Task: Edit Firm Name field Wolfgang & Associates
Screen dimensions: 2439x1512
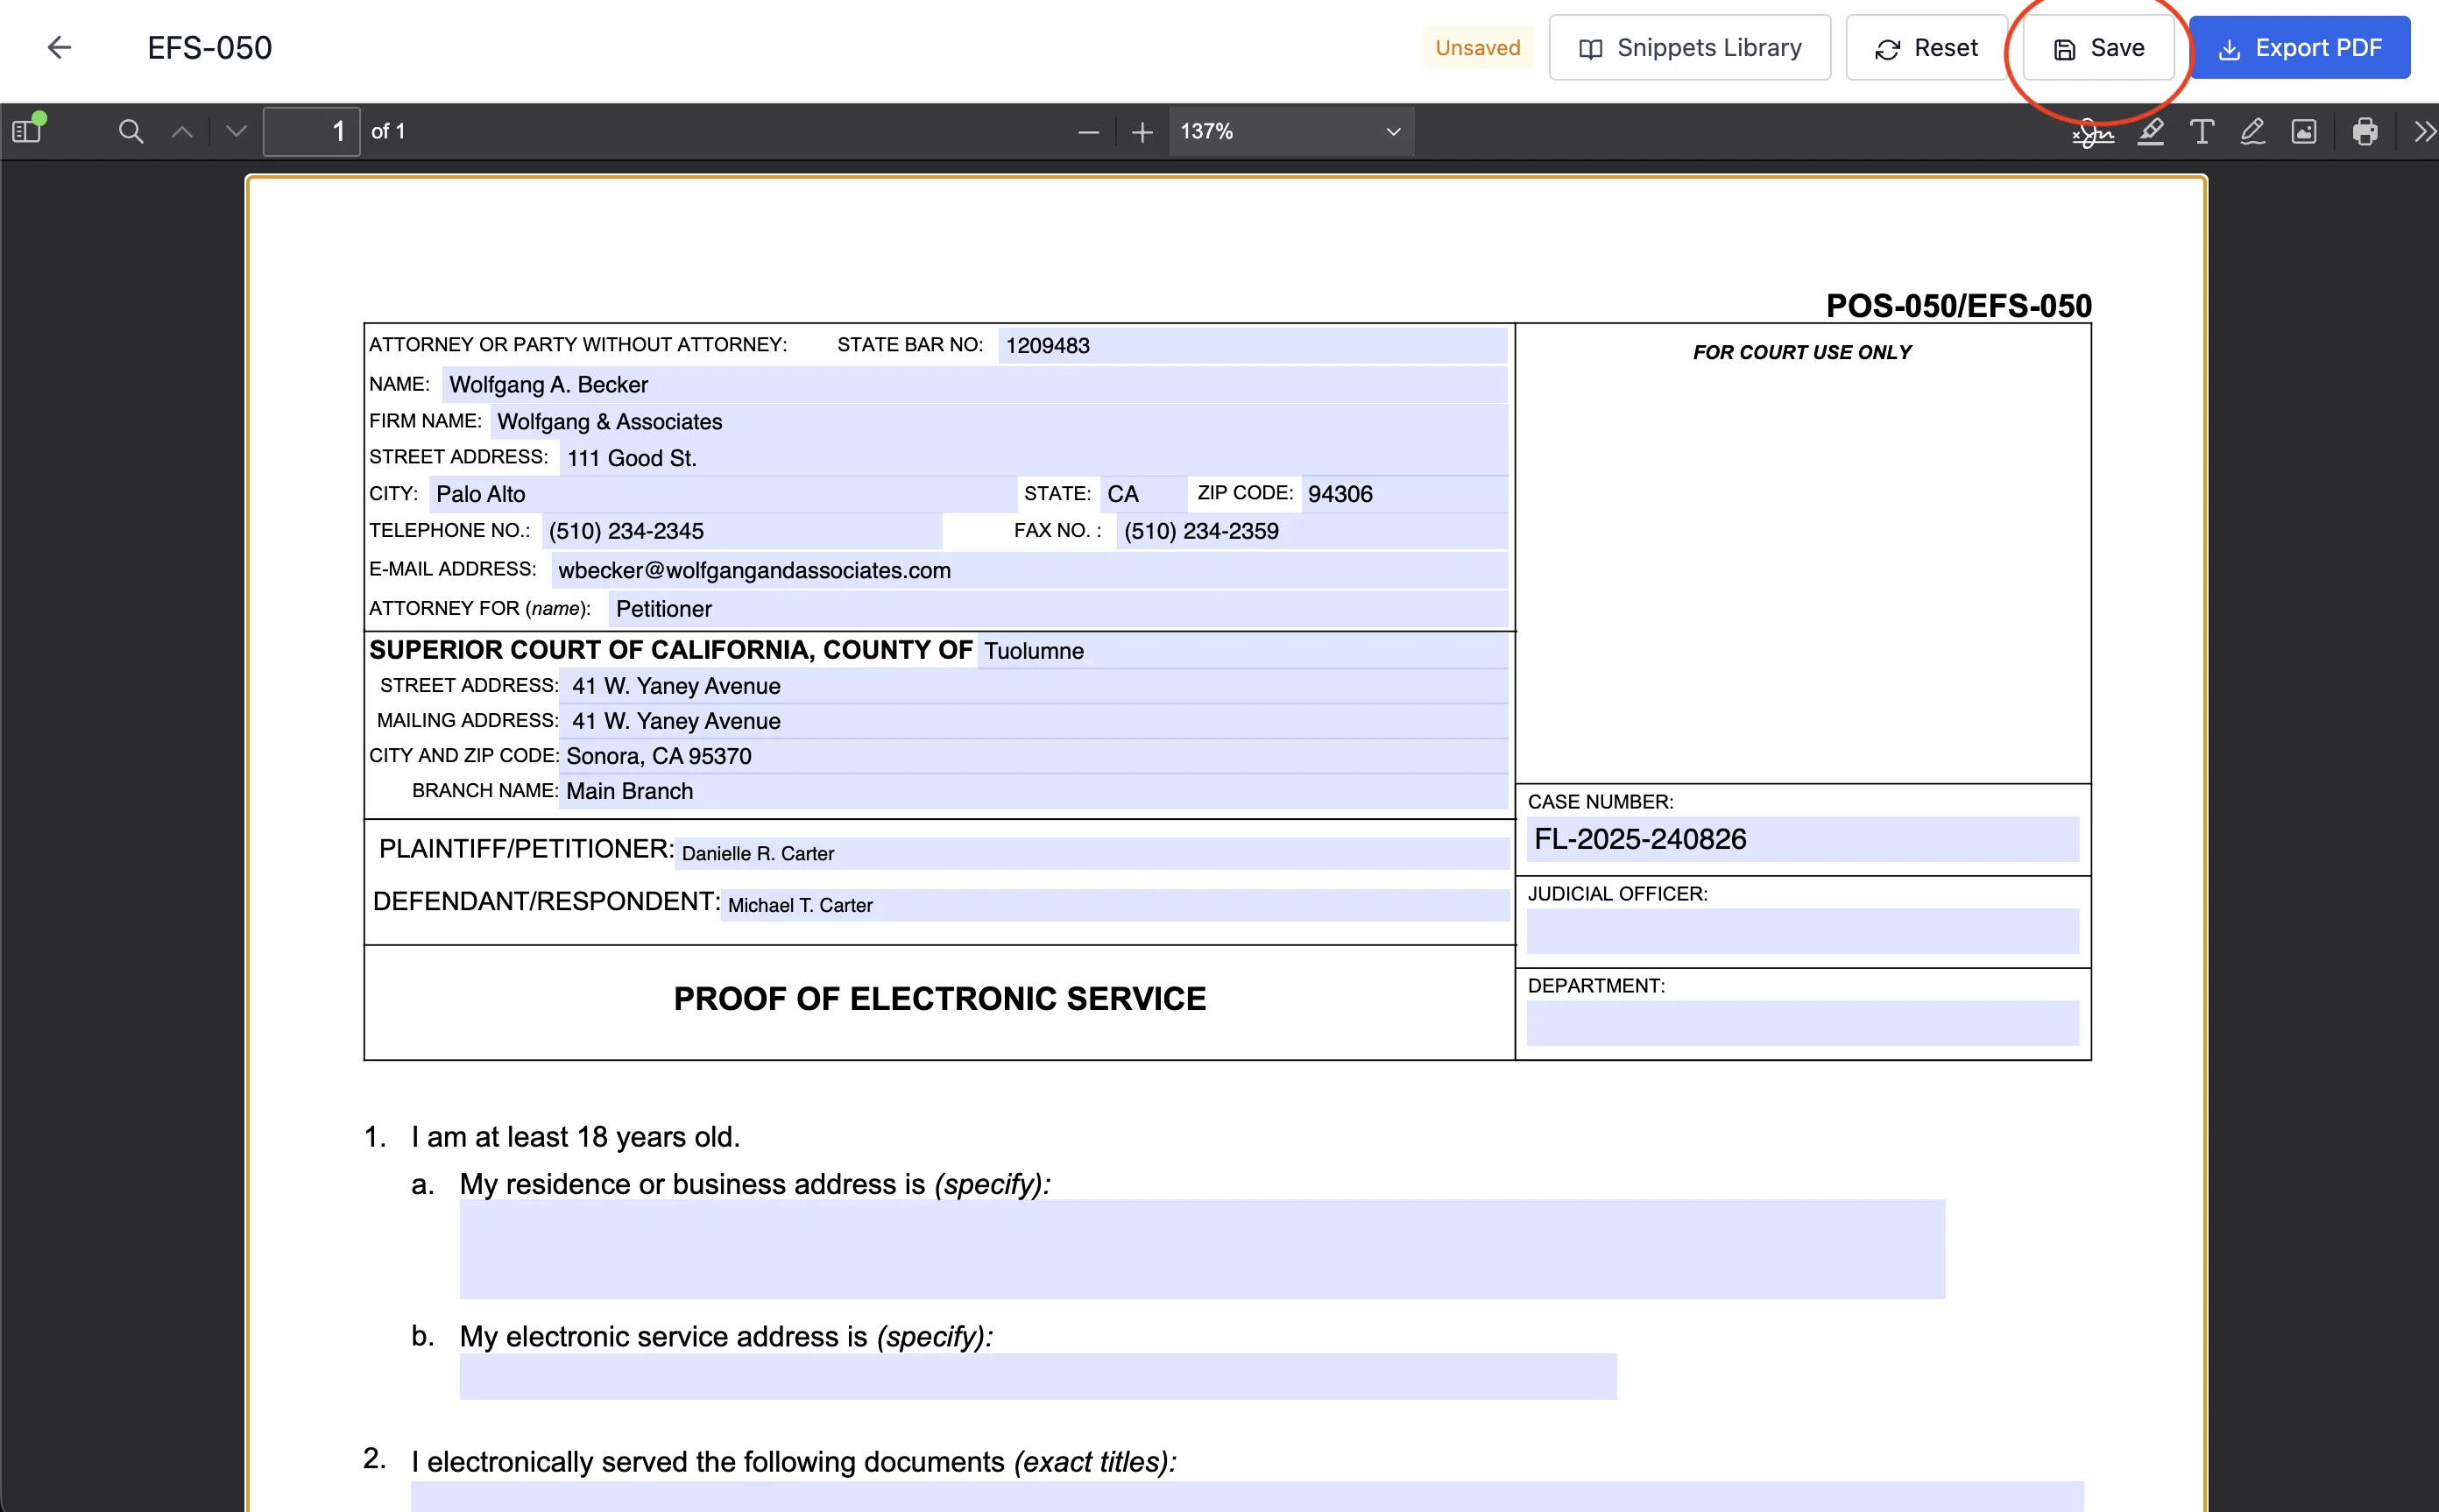Action: [x=998, y=421]
